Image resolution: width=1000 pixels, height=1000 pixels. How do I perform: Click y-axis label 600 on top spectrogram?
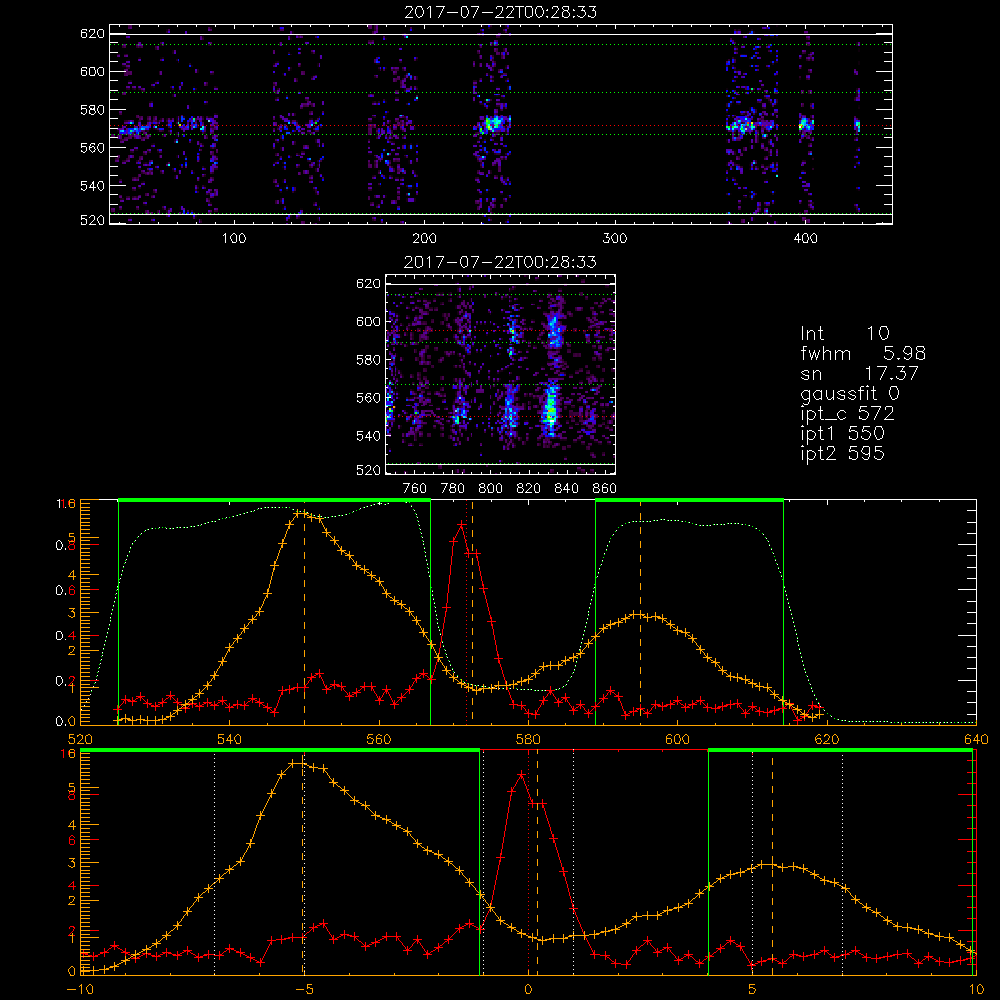pyautogui.click(x=92, y=71)
